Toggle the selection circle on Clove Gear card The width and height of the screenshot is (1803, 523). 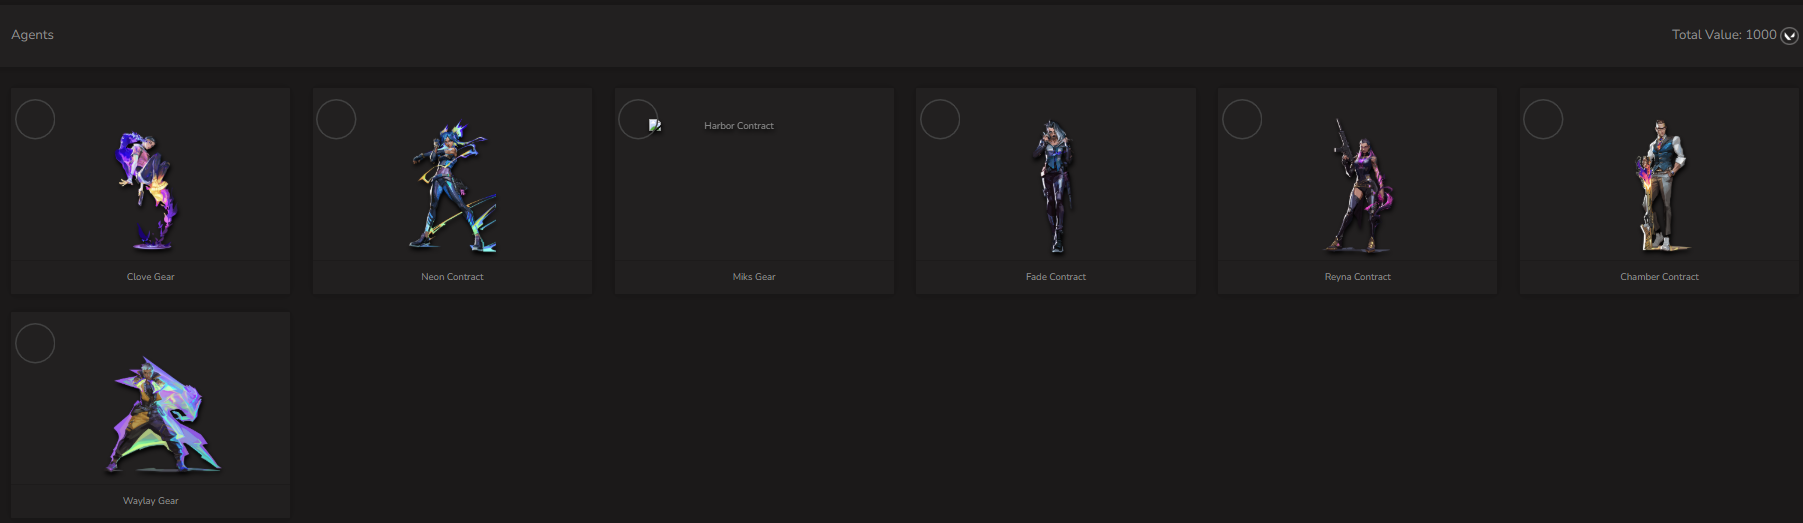[x=35, y=120]
